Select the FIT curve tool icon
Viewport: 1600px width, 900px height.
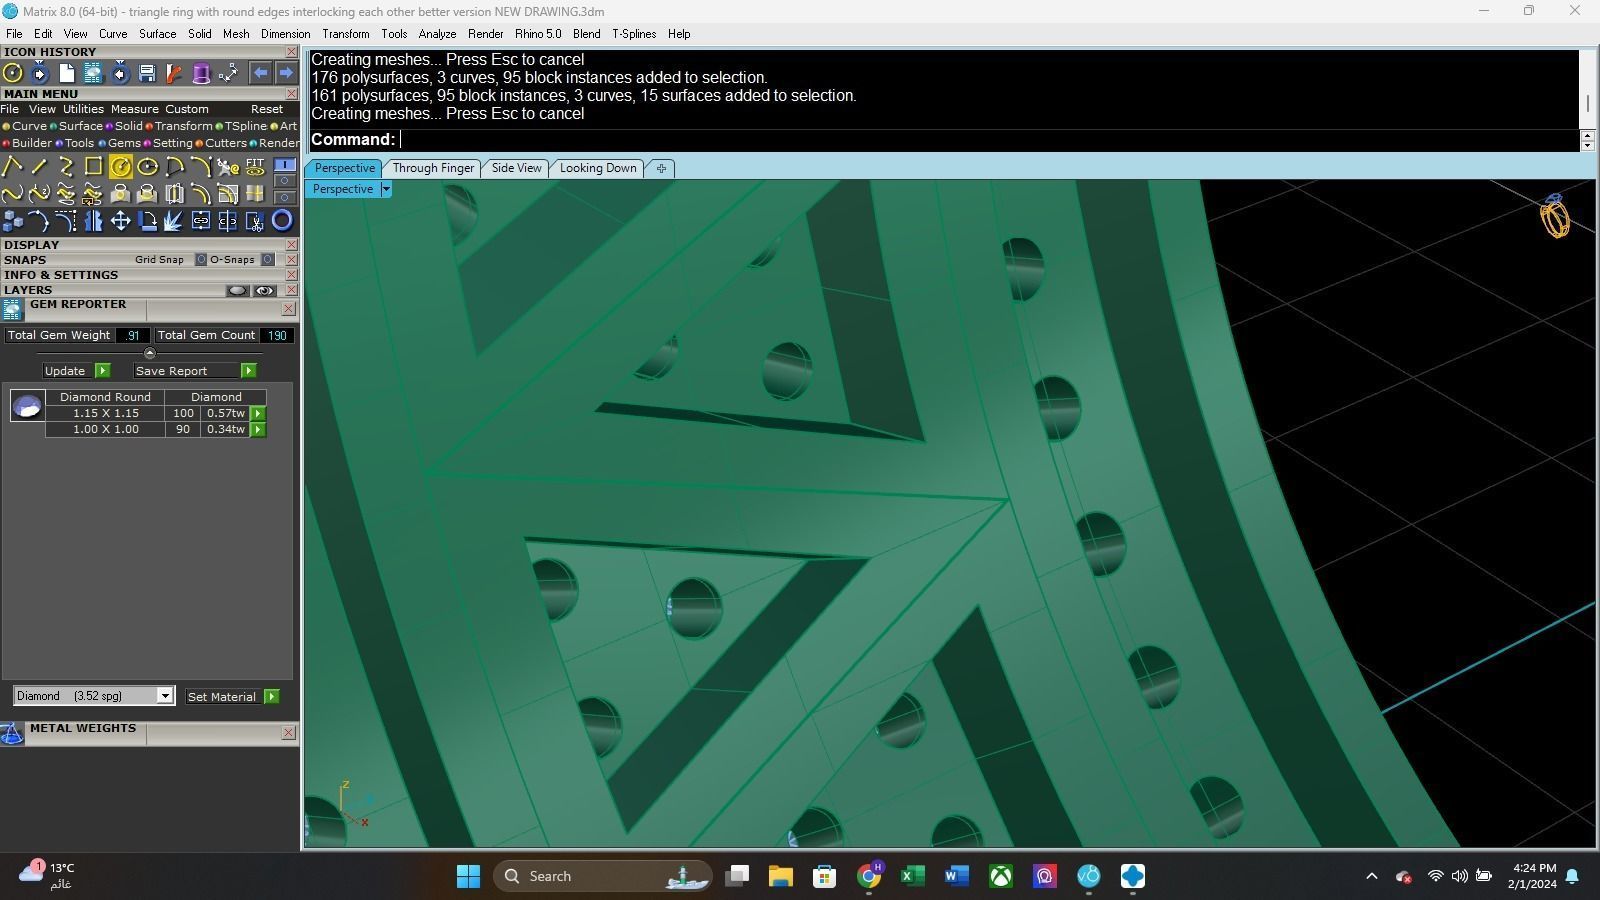point(255,166)
